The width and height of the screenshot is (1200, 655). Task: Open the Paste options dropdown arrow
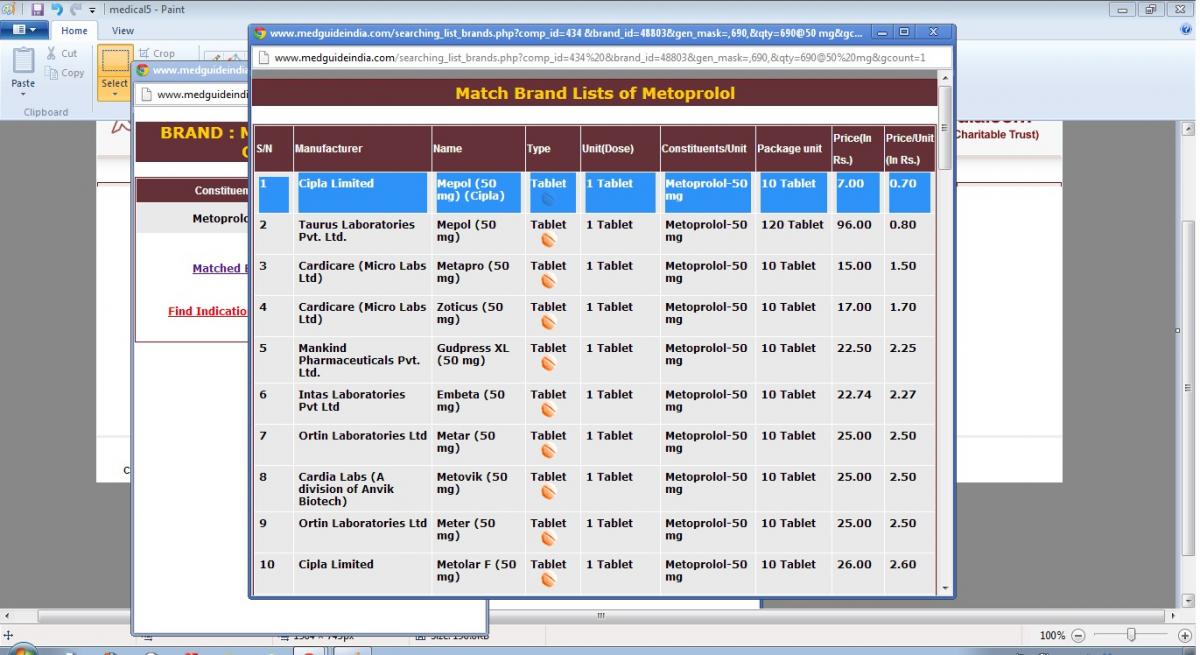click(x=23, y=95)
